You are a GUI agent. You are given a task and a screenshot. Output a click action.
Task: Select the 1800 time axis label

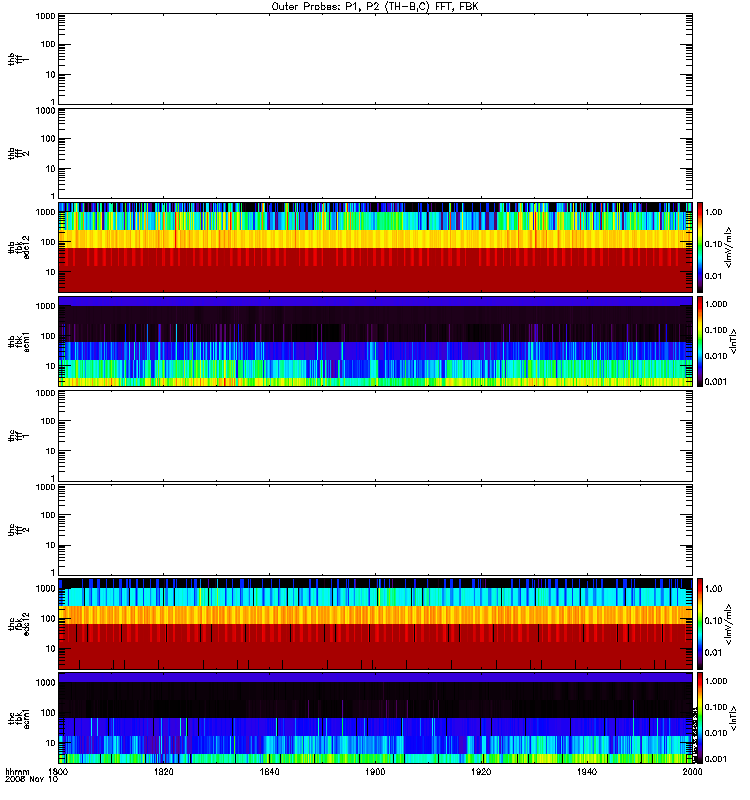(x=58, y=771)
